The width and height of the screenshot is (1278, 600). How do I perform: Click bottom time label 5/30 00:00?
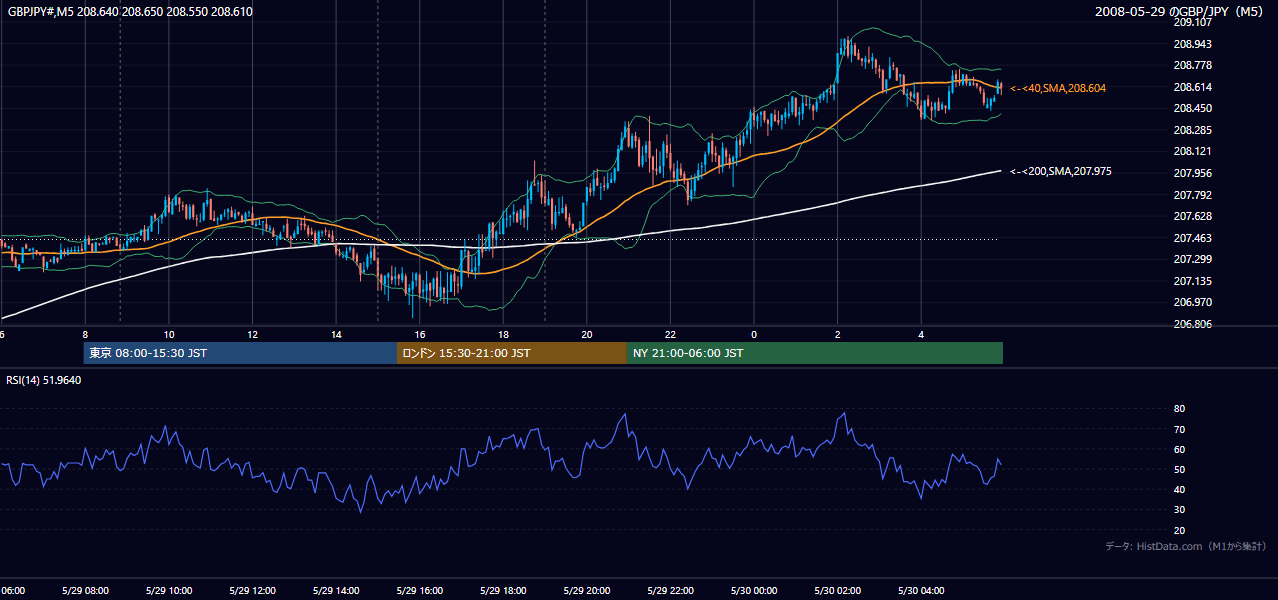[x=754, y=591]
